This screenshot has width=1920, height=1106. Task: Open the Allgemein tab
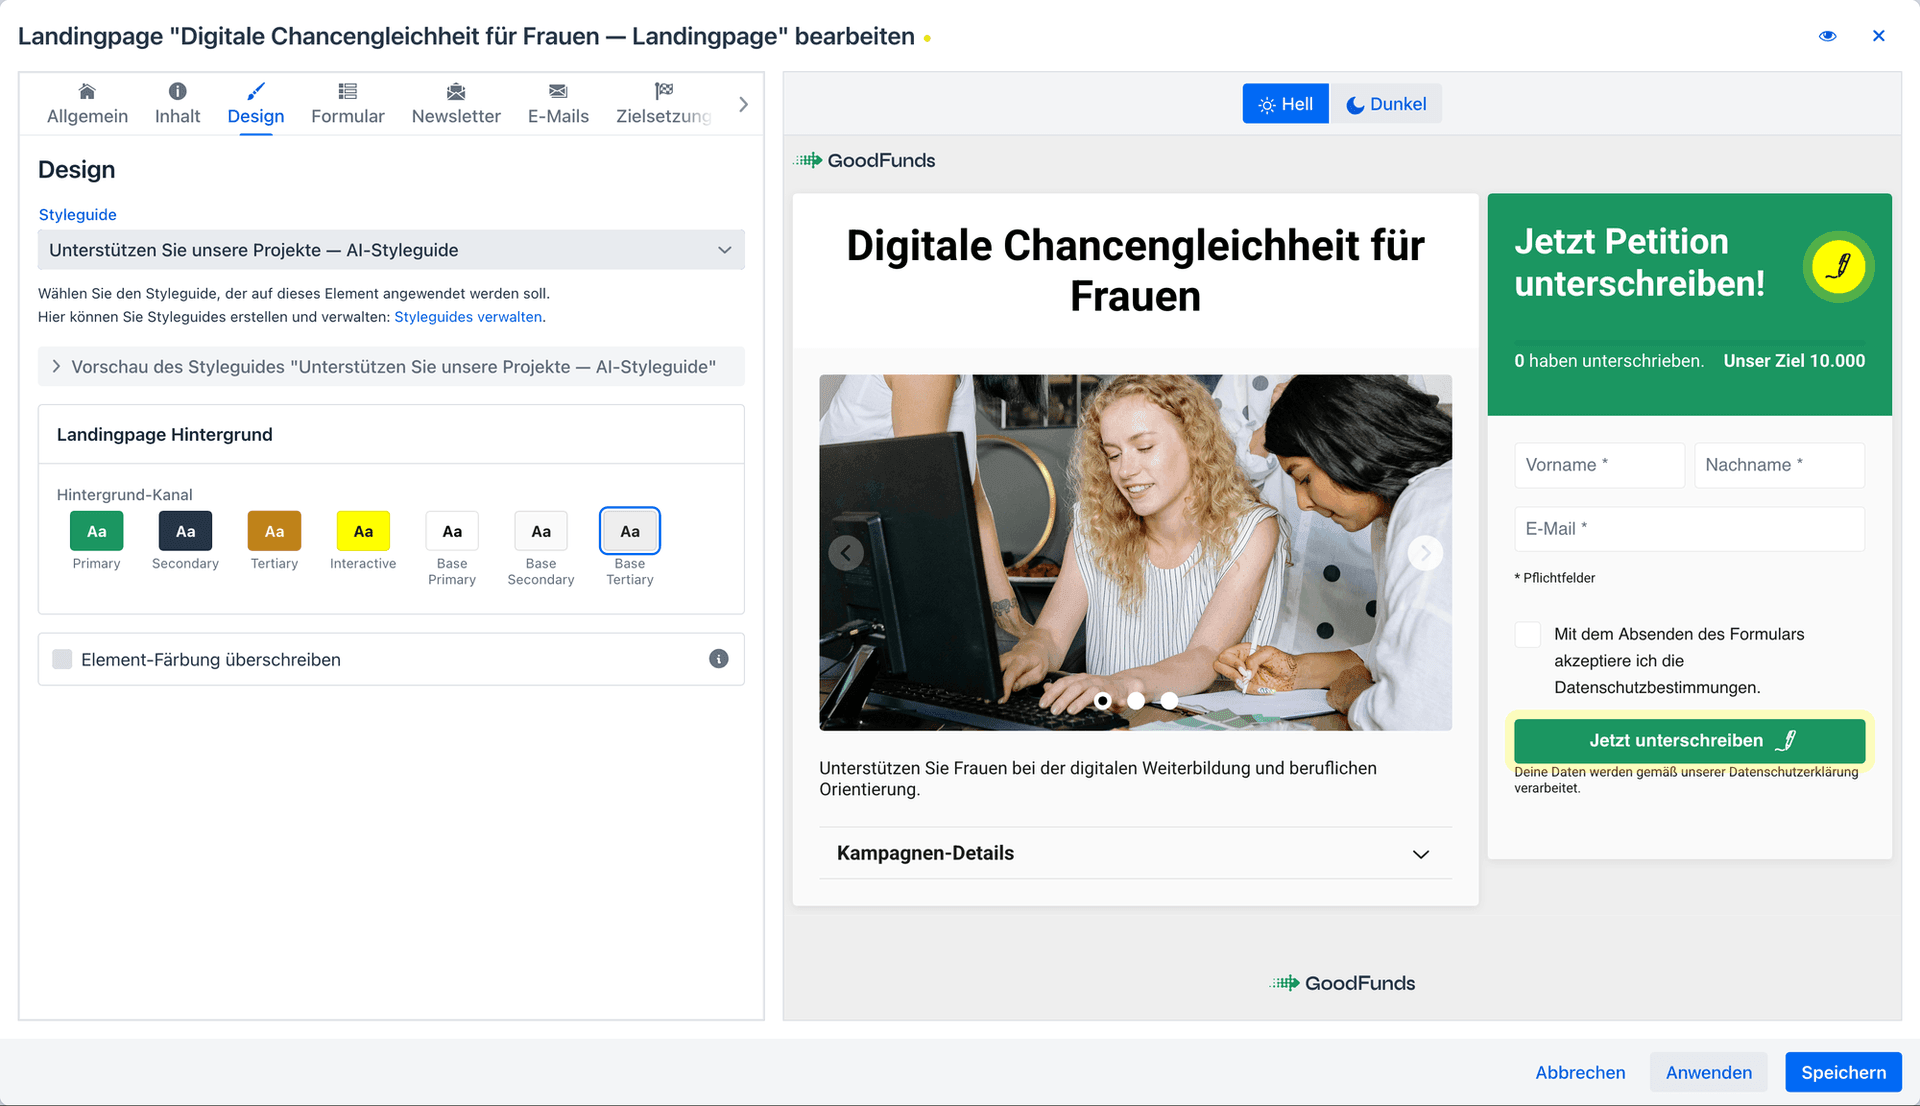[x=87, y=104]
